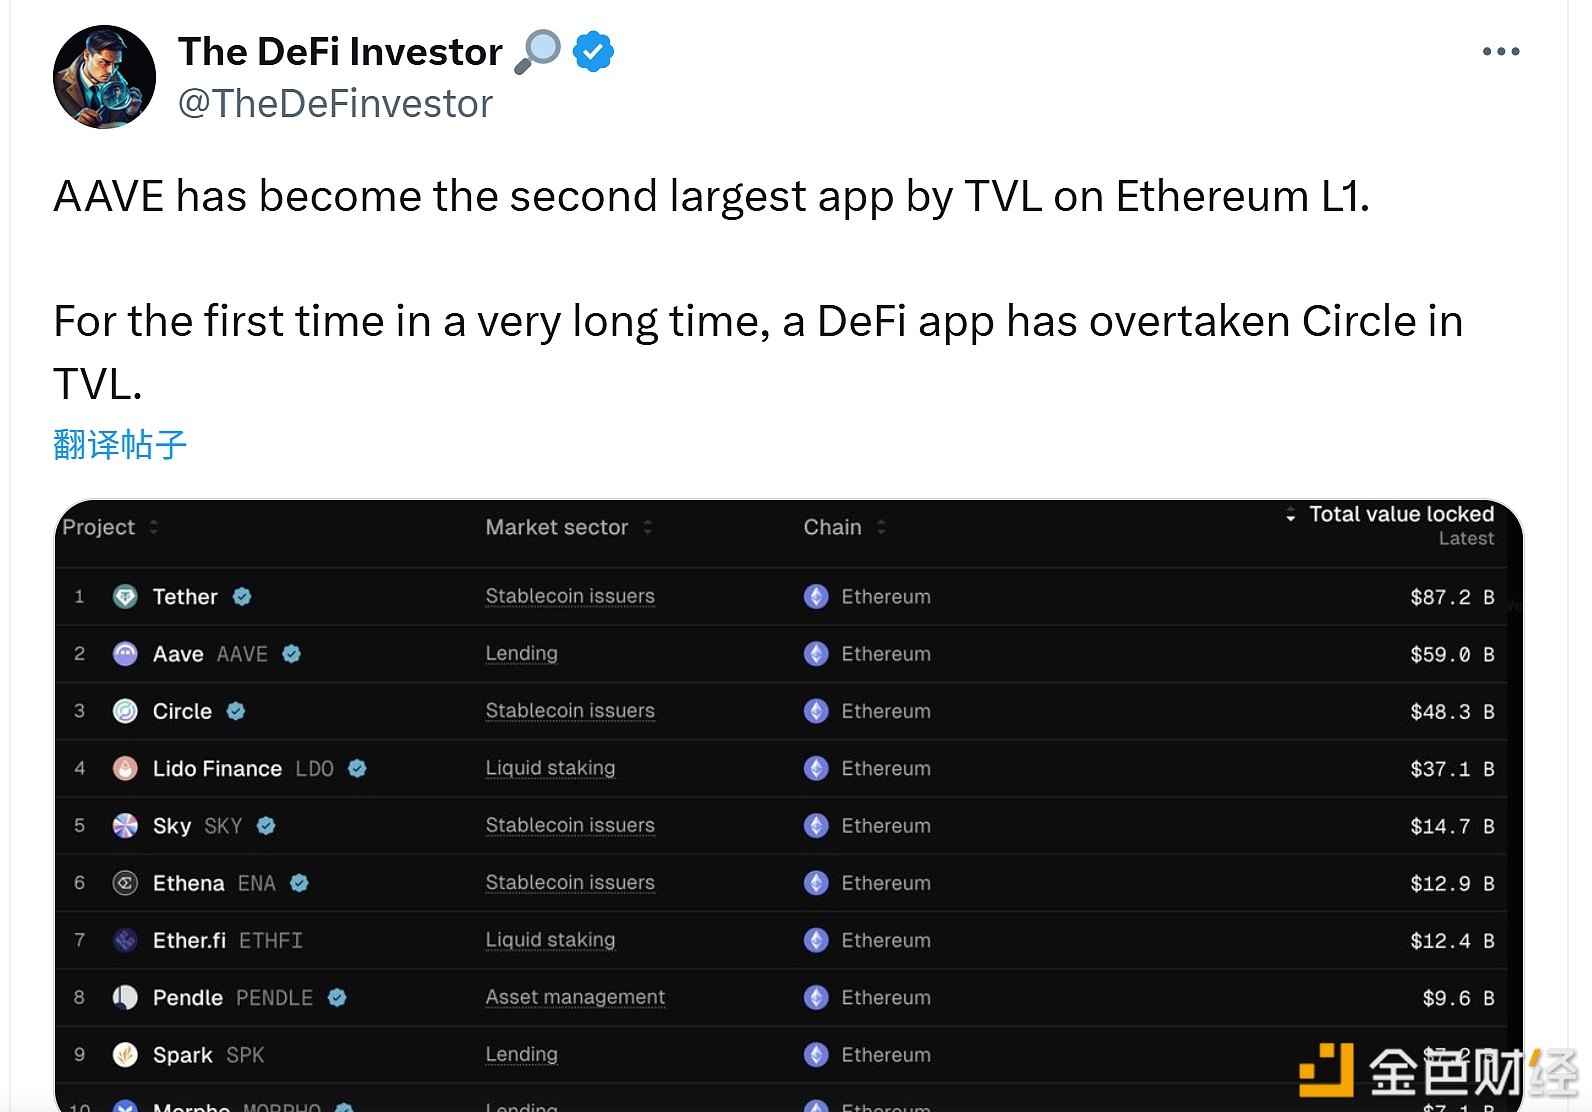Click the Aave ghost logo icon

coord(125,654)
